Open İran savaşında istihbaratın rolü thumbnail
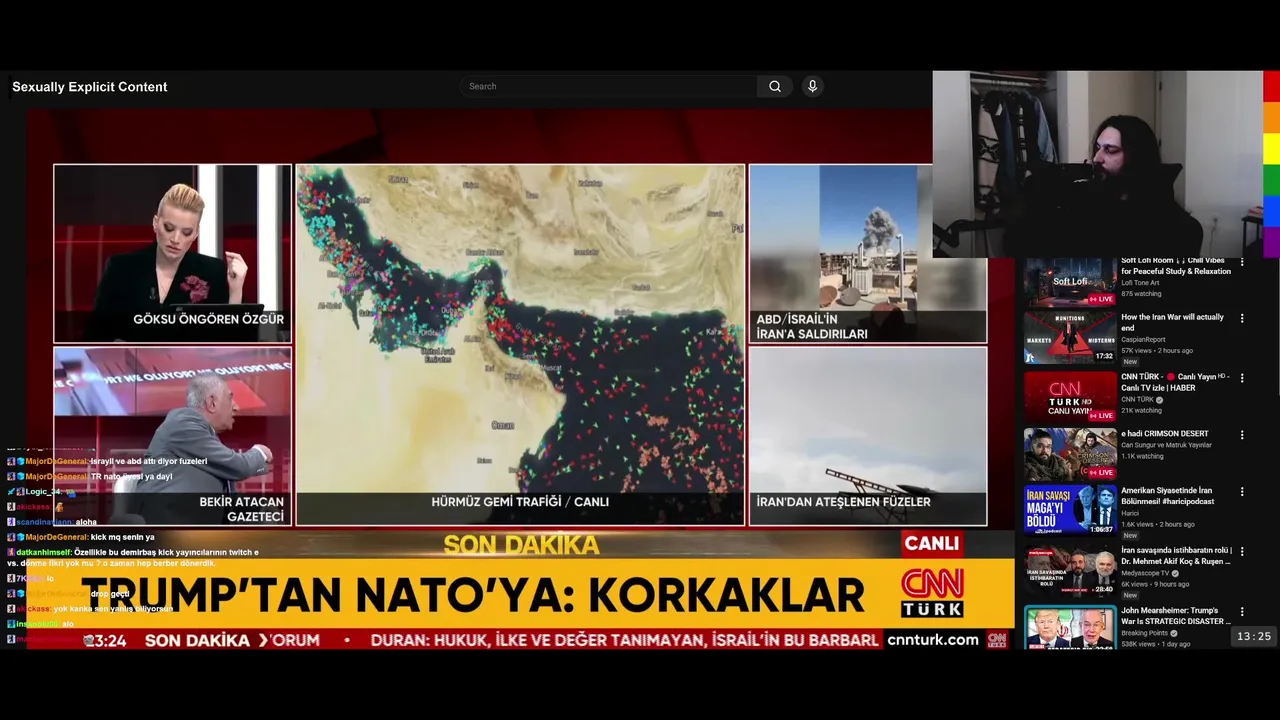The image size is (1280, 720). click(x=1070, y=570)
